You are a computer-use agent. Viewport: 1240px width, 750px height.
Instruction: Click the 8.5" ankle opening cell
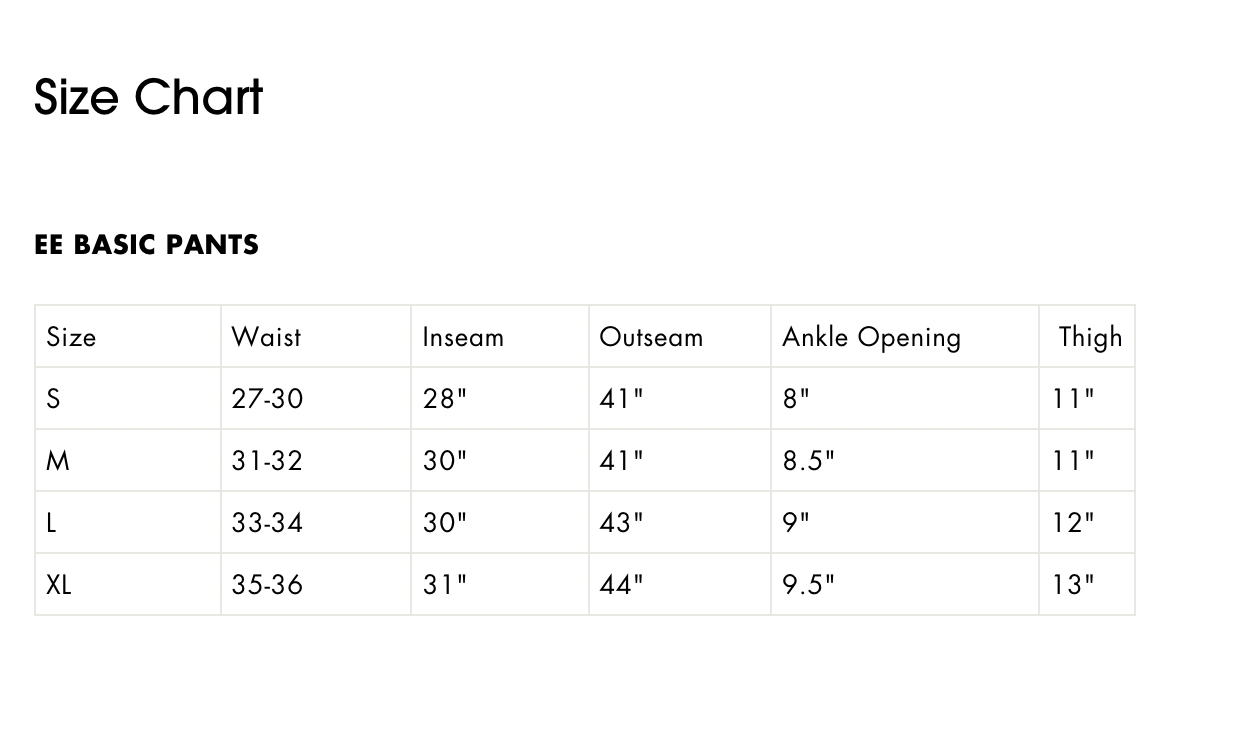[808, 461]
